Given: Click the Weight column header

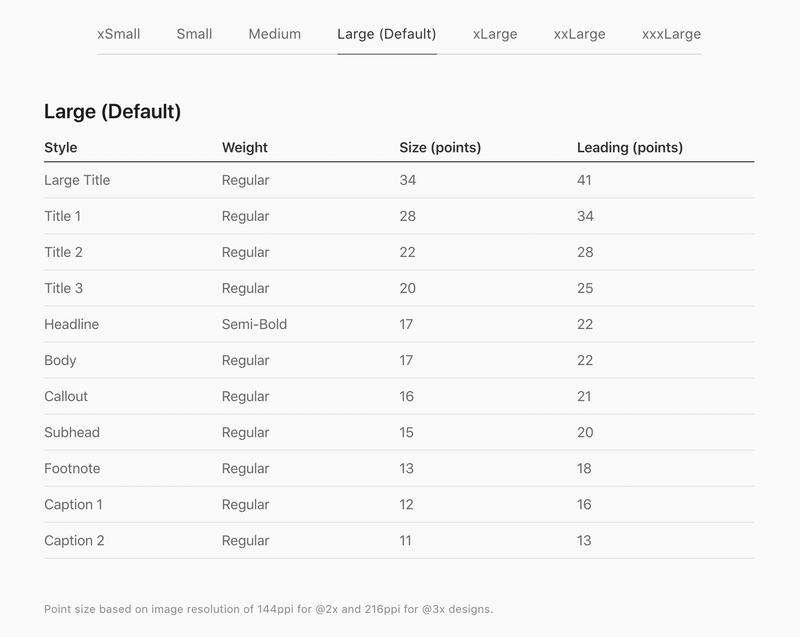Looking at the screenshot, I should (x=245, y=147).
